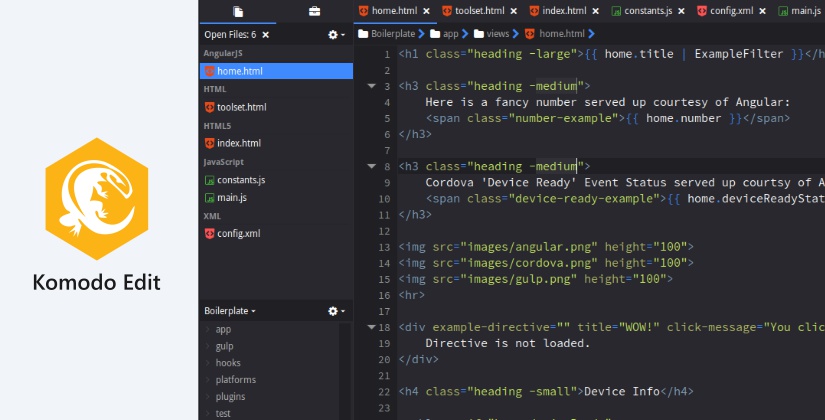The width and height of the screenshot is (825, 420).
Task: Click line number 13 in the gutter
Action: [x=384, y=246]
